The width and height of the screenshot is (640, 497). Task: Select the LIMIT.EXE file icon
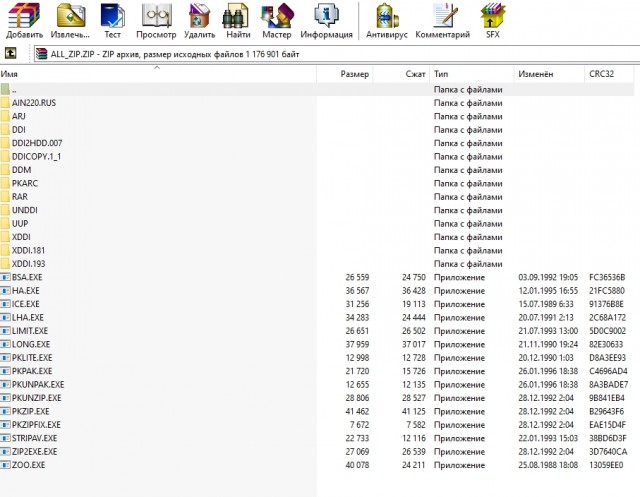5,331
